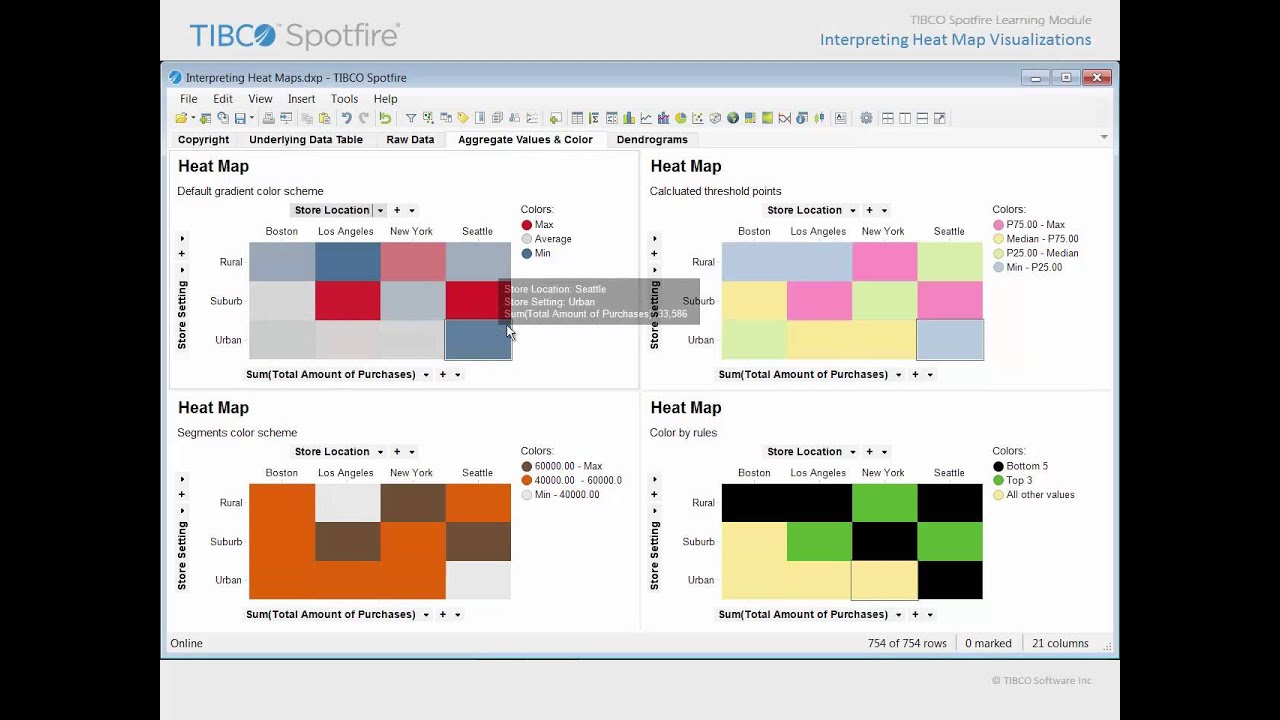Click the Bookmarks toolbar icon
This screenshot has width=1280, height=720.
point(480,118)
